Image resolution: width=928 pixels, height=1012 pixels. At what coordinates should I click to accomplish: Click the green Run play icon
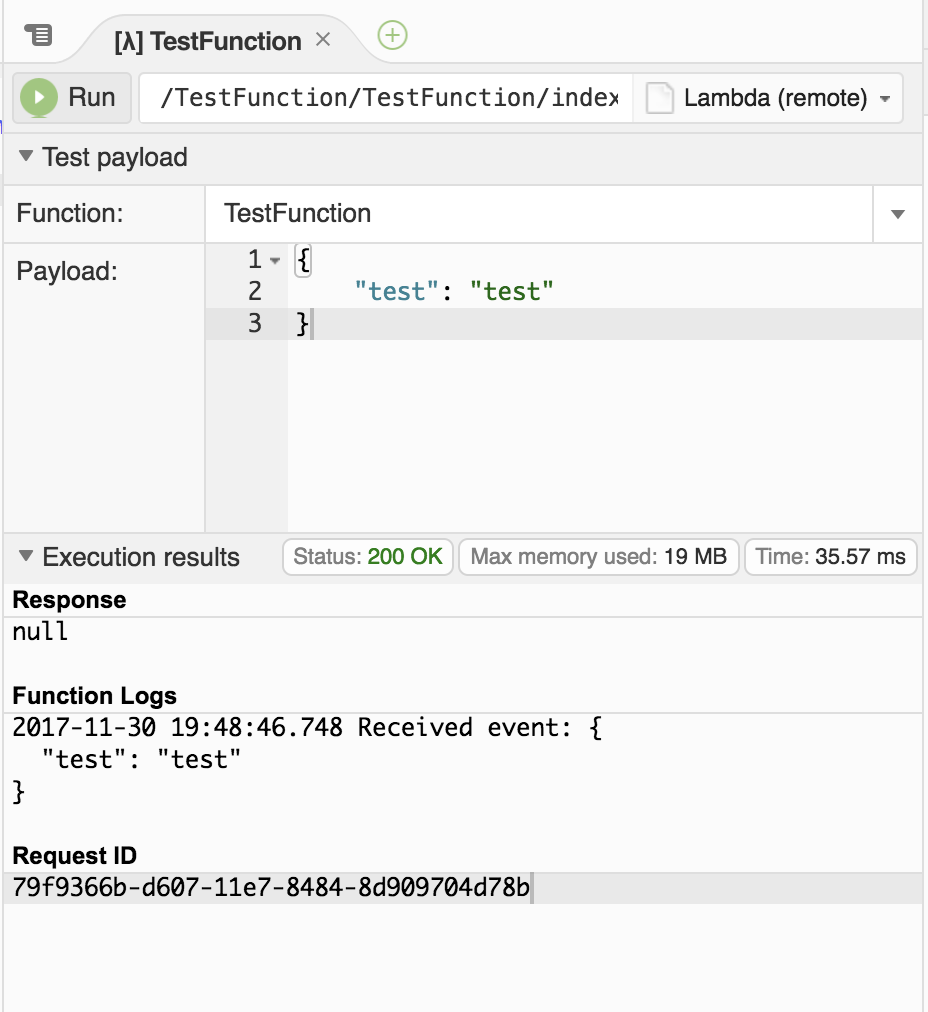(x=38, y=97)
